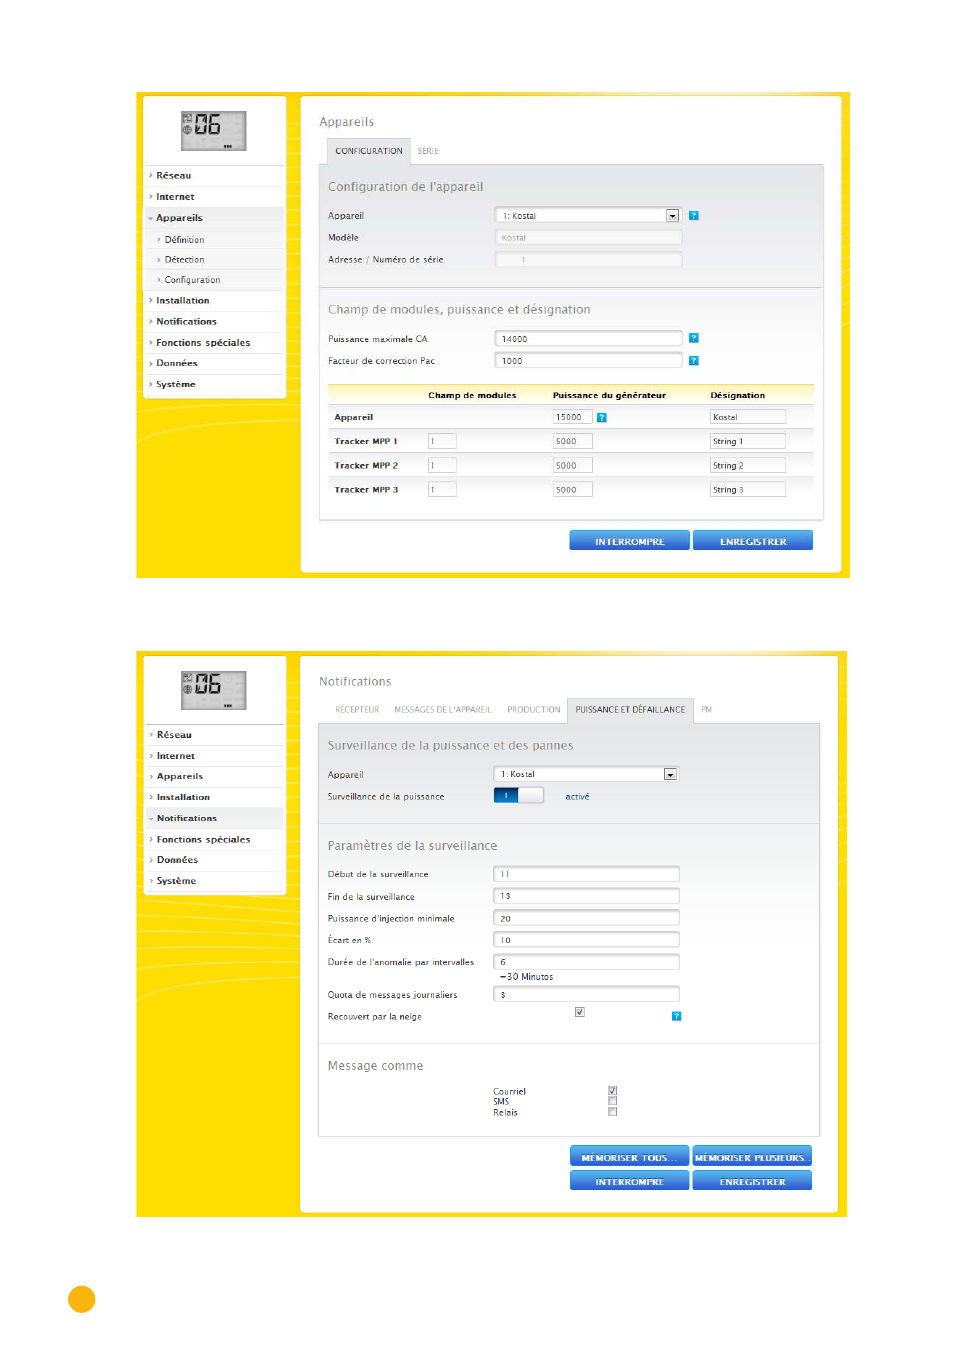Click the Quota de messages journaliers field
954x1349 pixels.
pyautogui.click(x=586, y=994)
